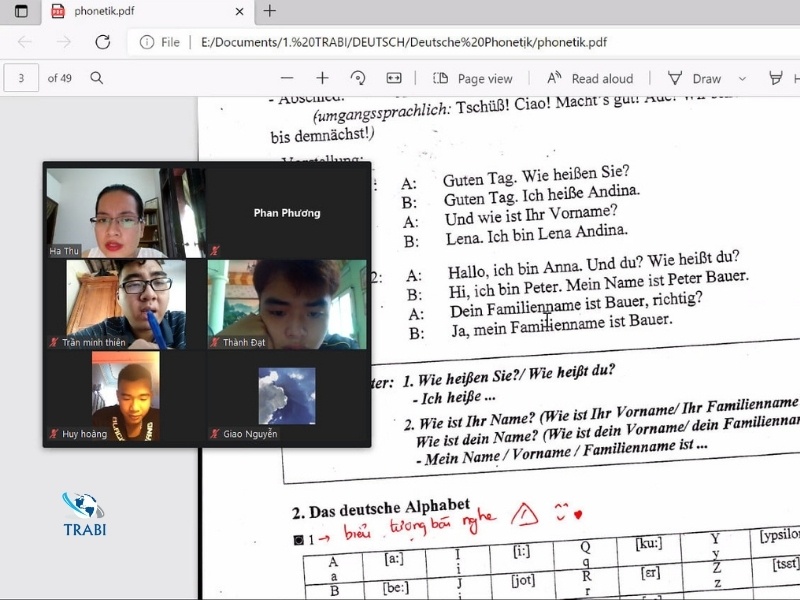Click the page number field showing 3
This screenshot has height=600, width=800.
click(21, 78)
